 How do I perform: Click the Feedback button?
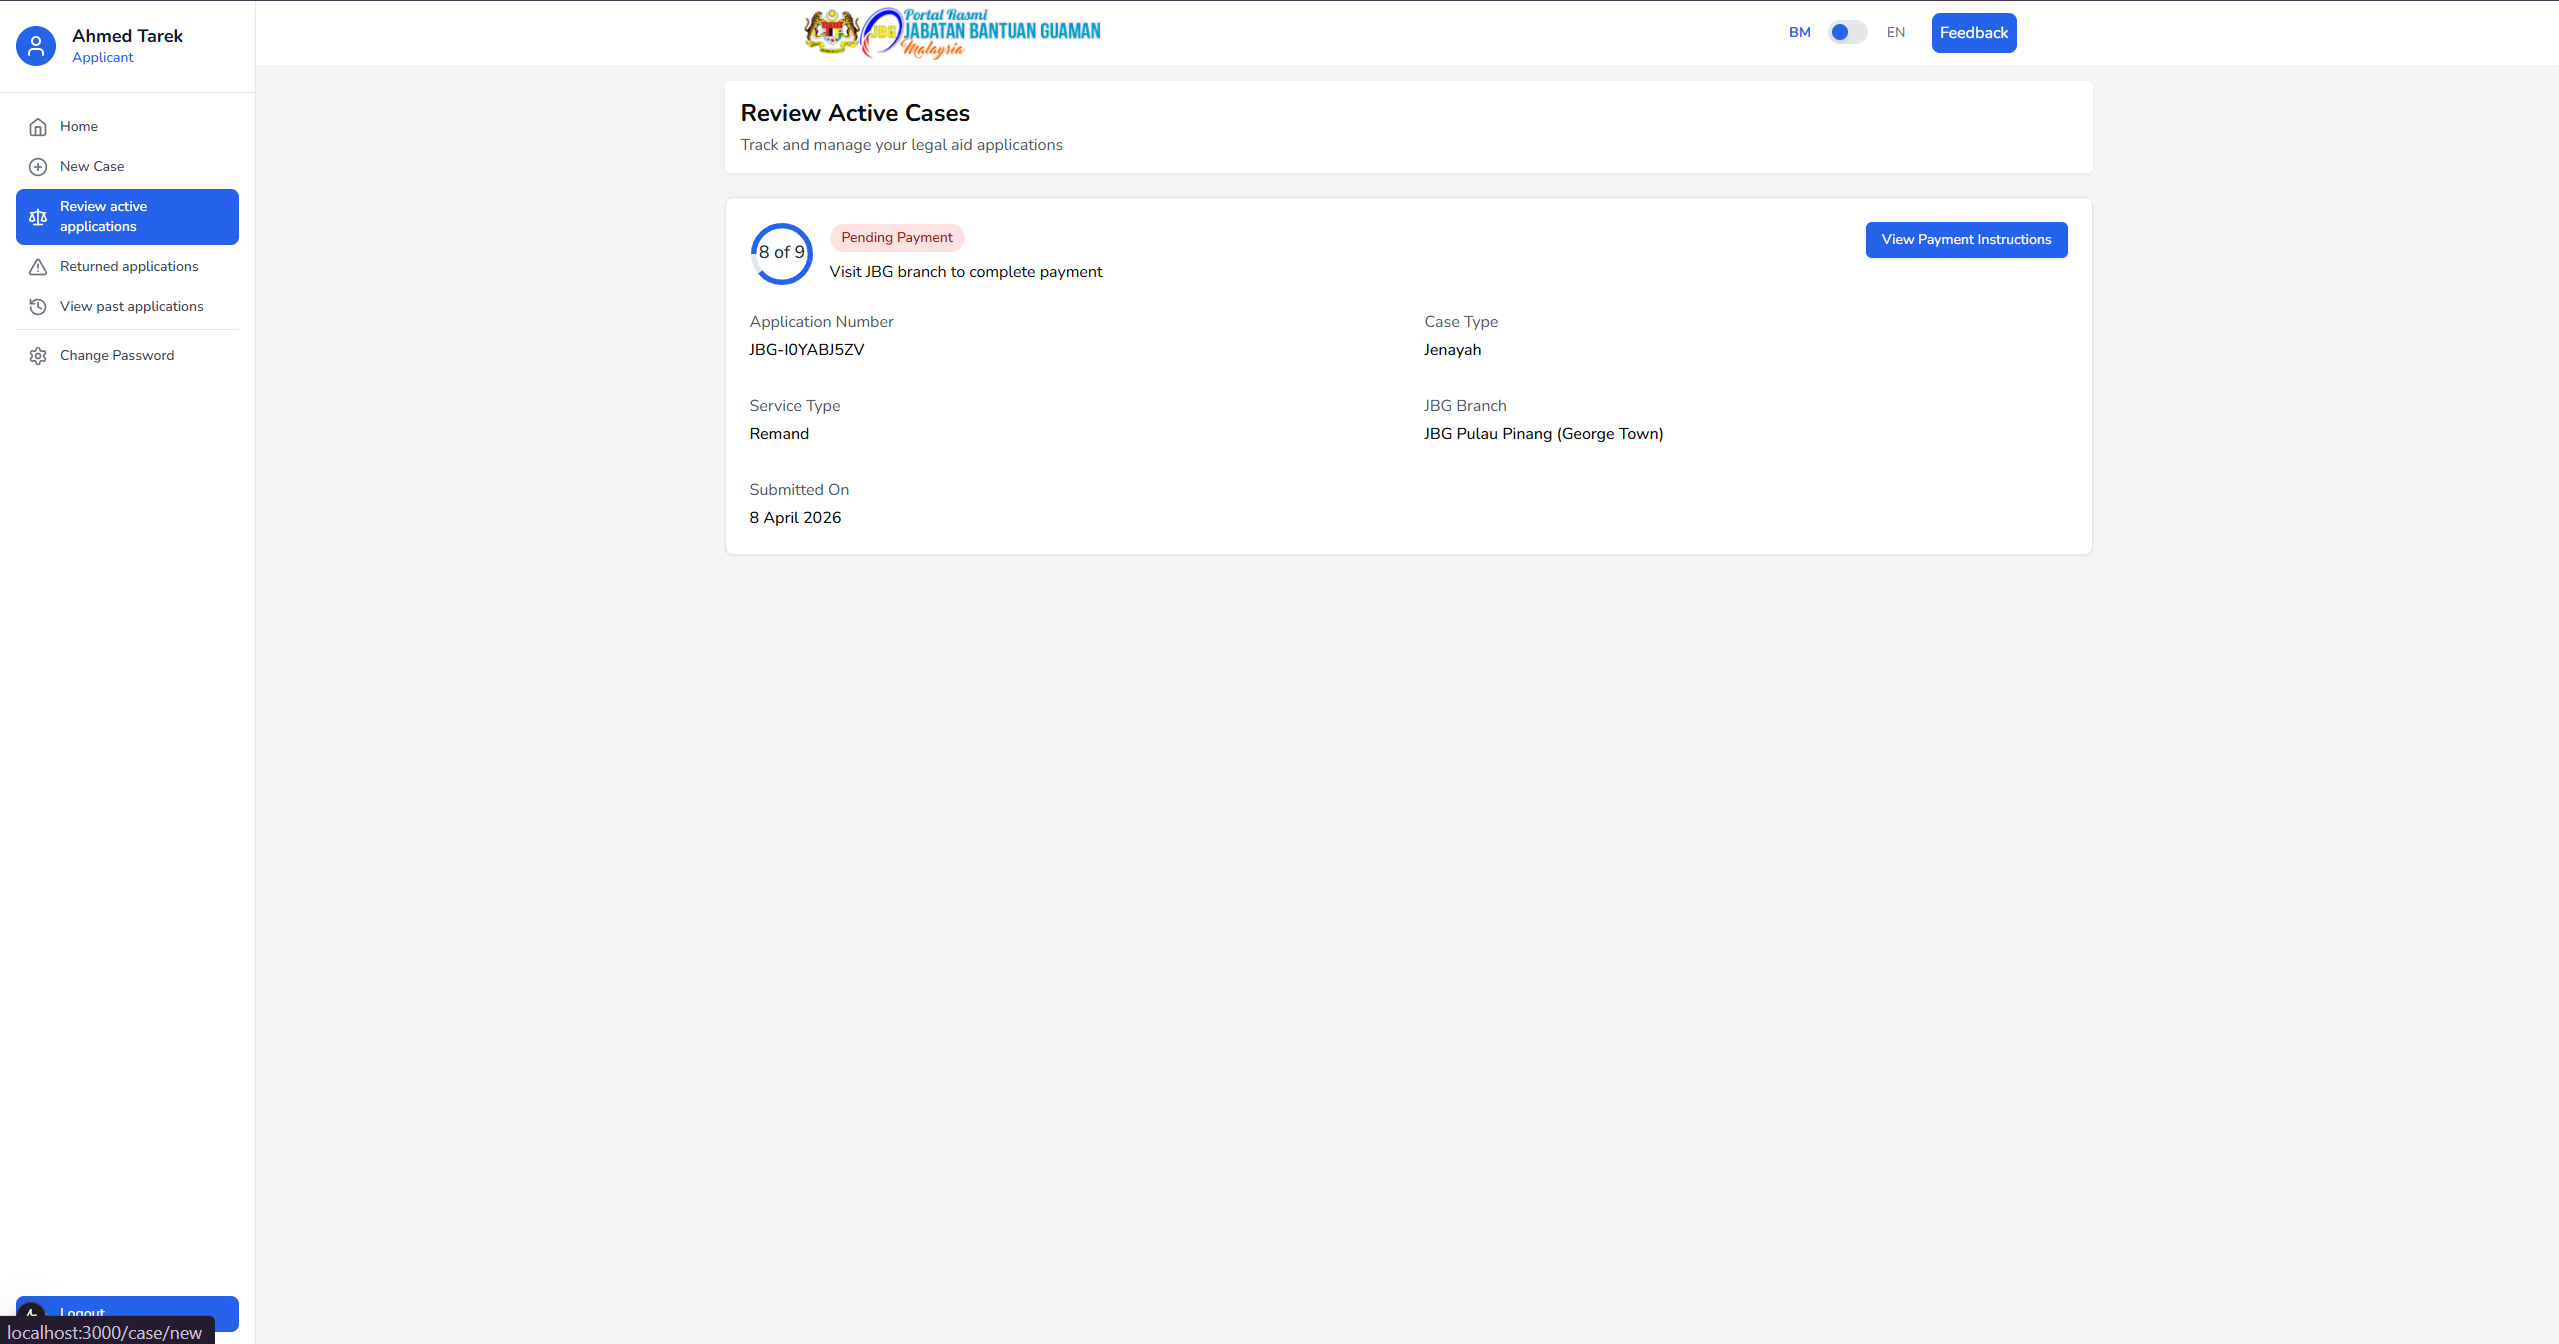point(1973,33)
